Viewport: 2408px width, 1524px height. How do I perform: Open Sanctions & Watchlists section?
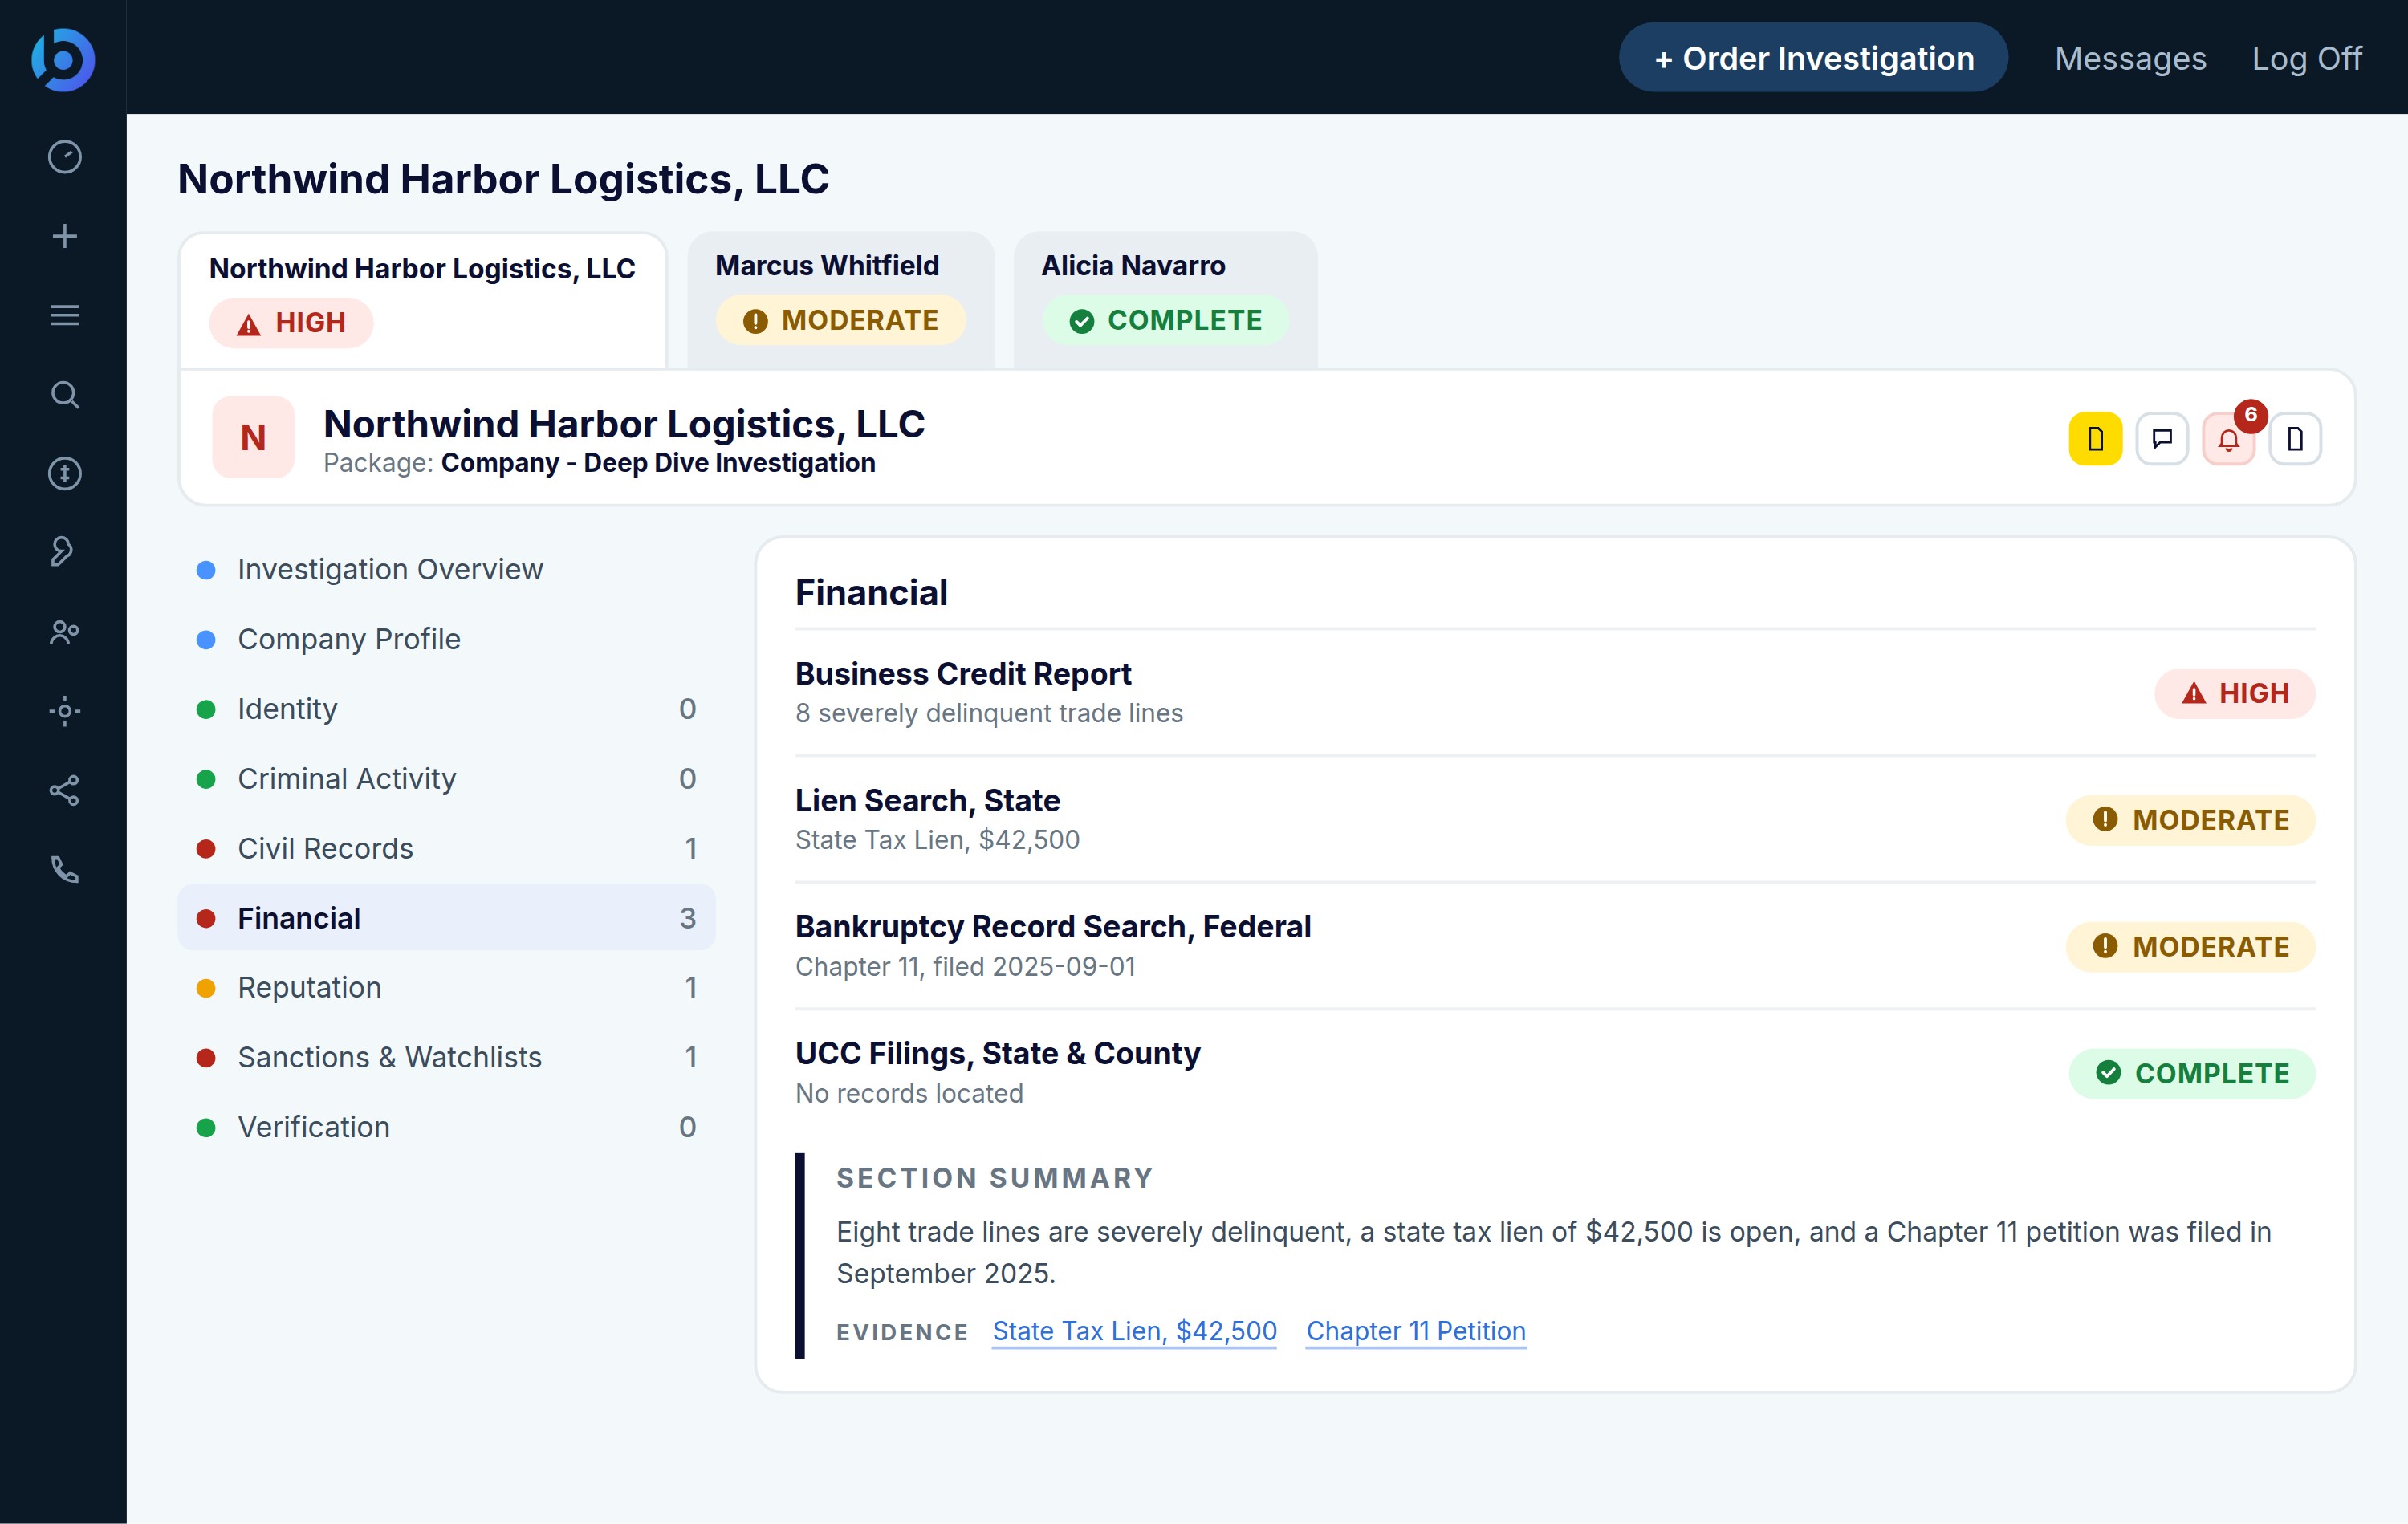pyautogui.click(x=446, y=1057)
